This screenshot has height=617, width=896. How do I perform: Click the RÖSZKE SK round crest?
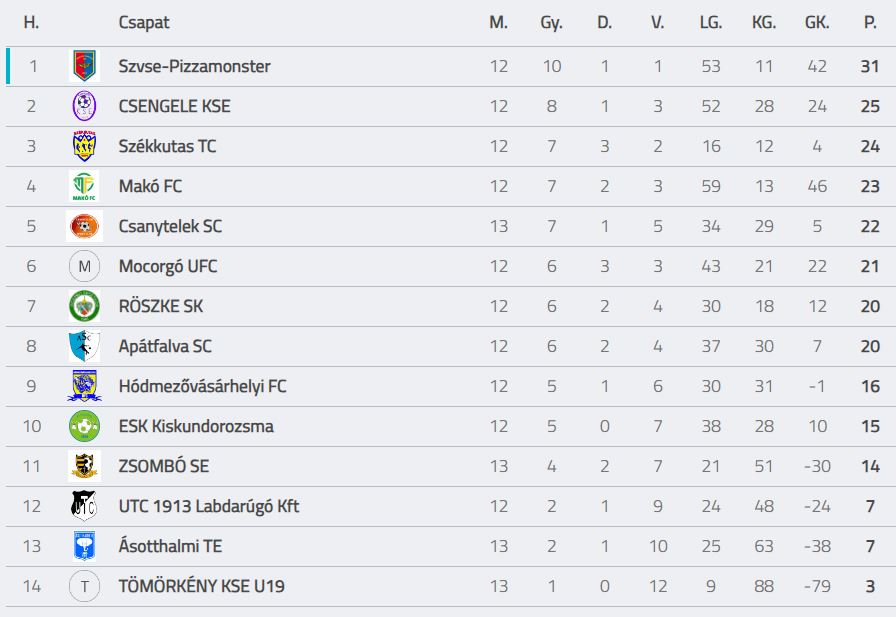coord(84,306)
